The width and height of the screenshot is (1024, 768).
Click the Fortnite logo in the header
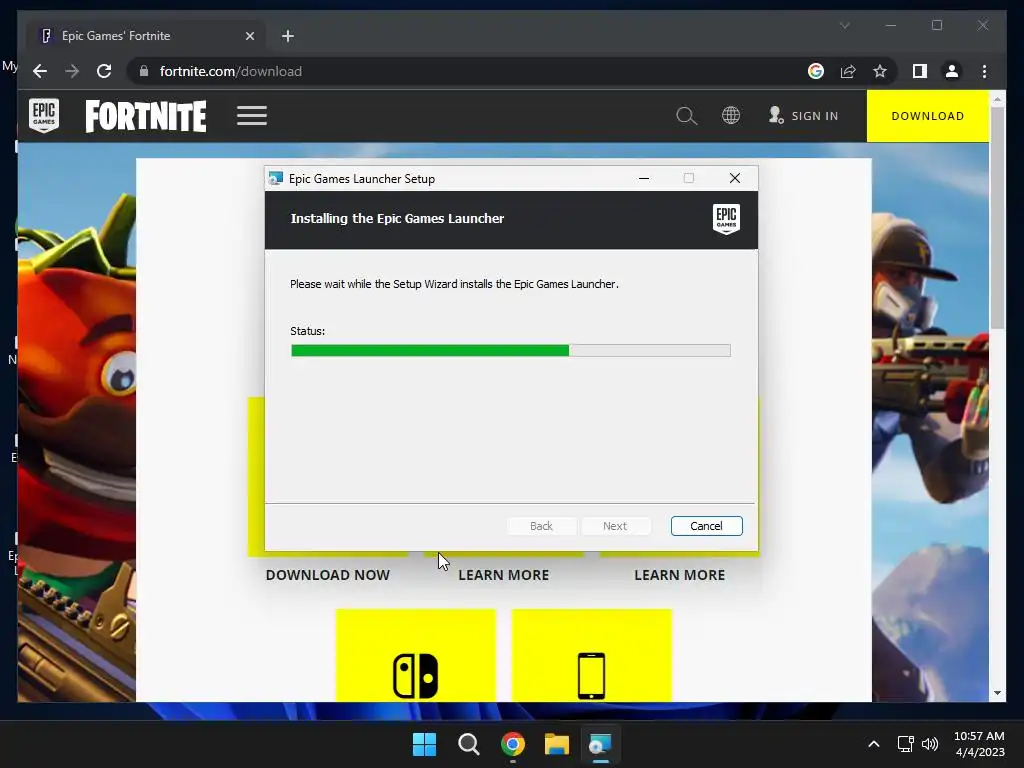(x=146, y=116)
